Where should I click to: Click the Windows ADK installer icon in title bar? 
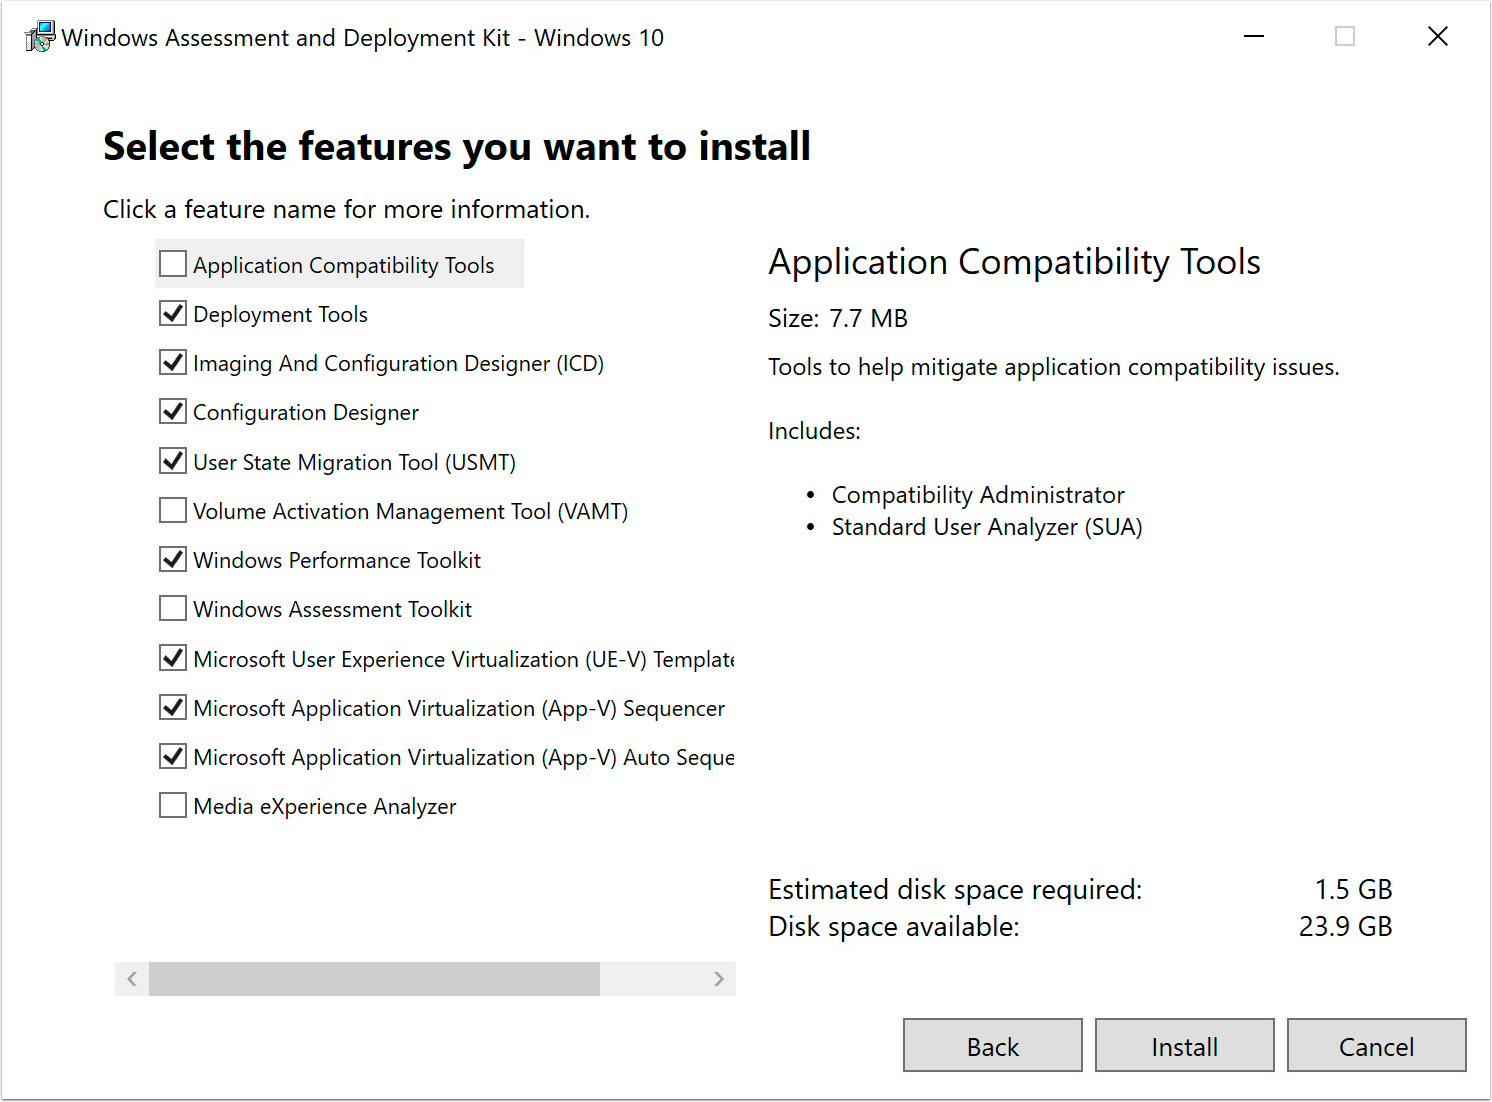click(39, 36)
